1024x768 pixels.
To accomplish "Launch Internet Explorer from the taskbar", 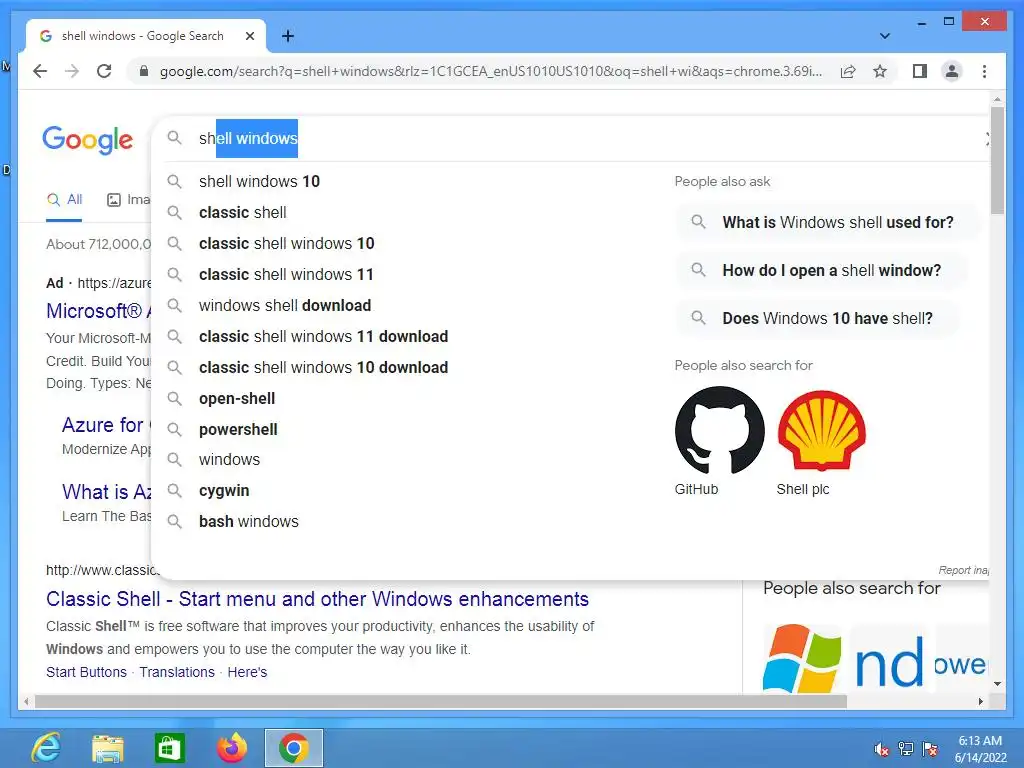I will [46, 748].
